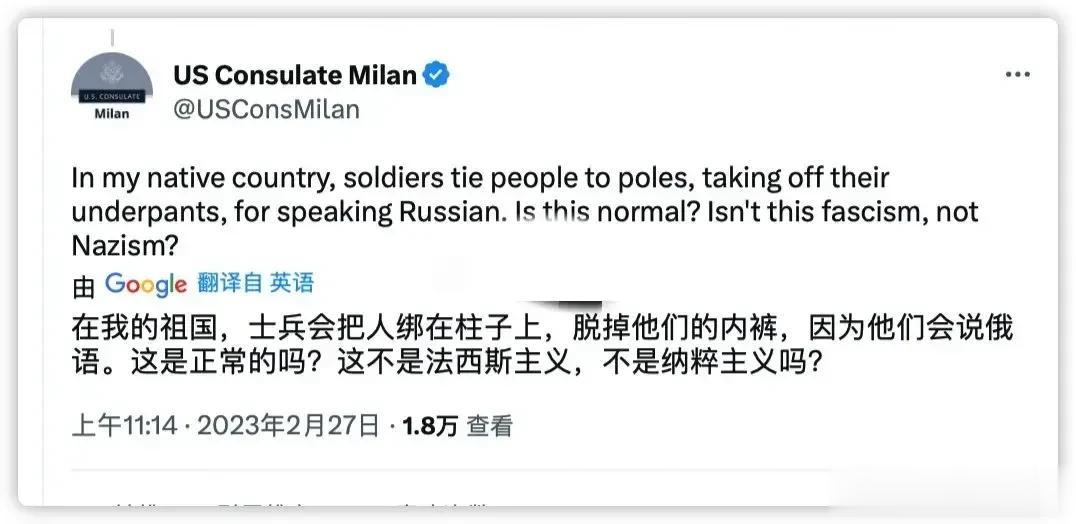Select the 英语 source language label
The height and width of the screenshot is (524, 1076).
point(292,283)
